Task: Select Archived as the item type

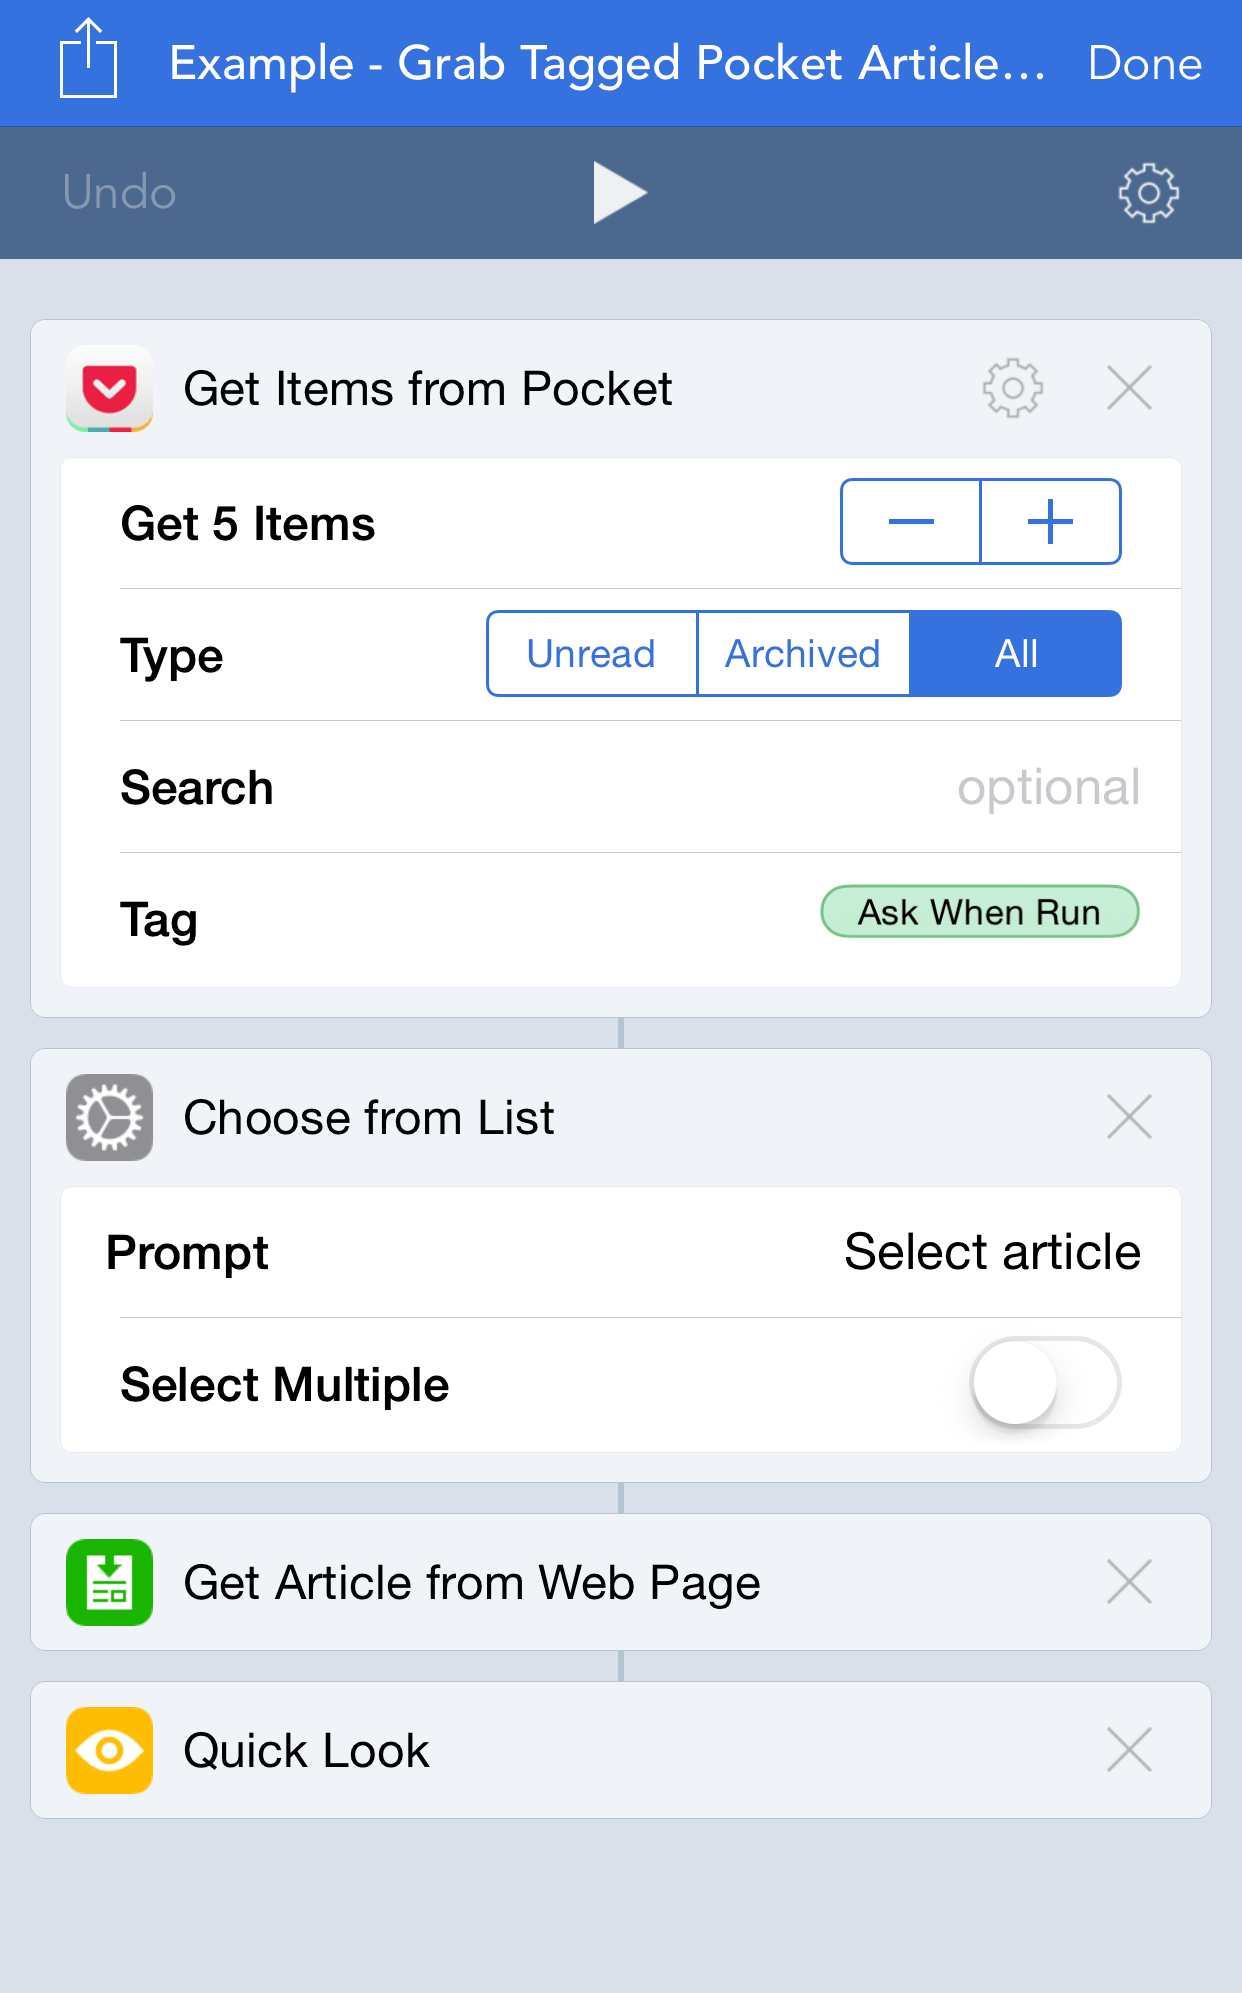Action: point(802,653)
